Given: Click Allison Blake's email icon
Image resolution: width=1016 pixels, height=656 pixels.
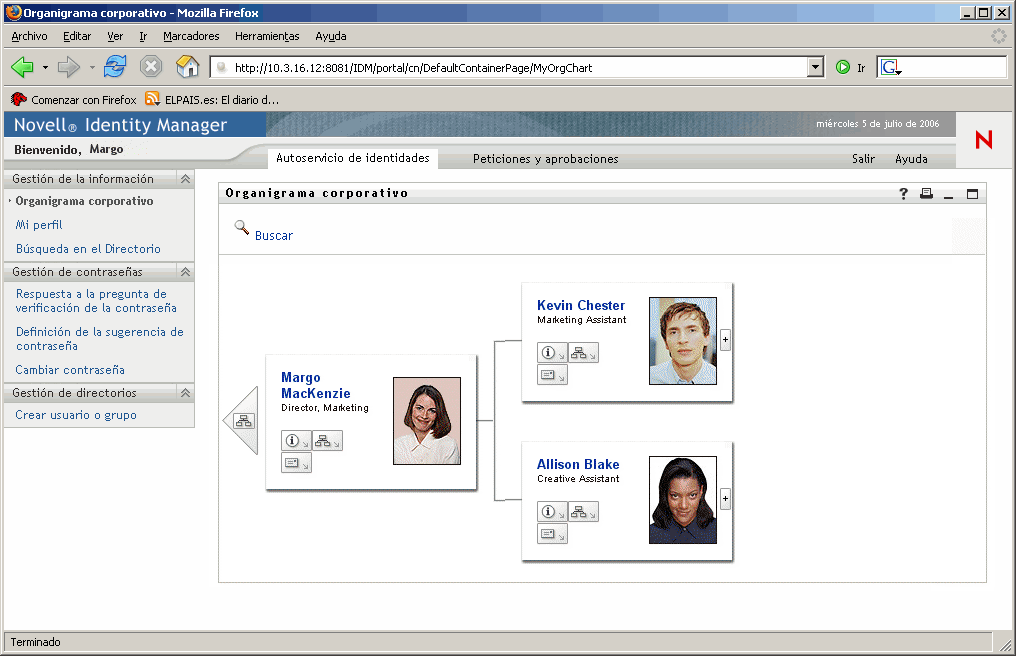Looking at the screenshot, I should pos(552,533).
